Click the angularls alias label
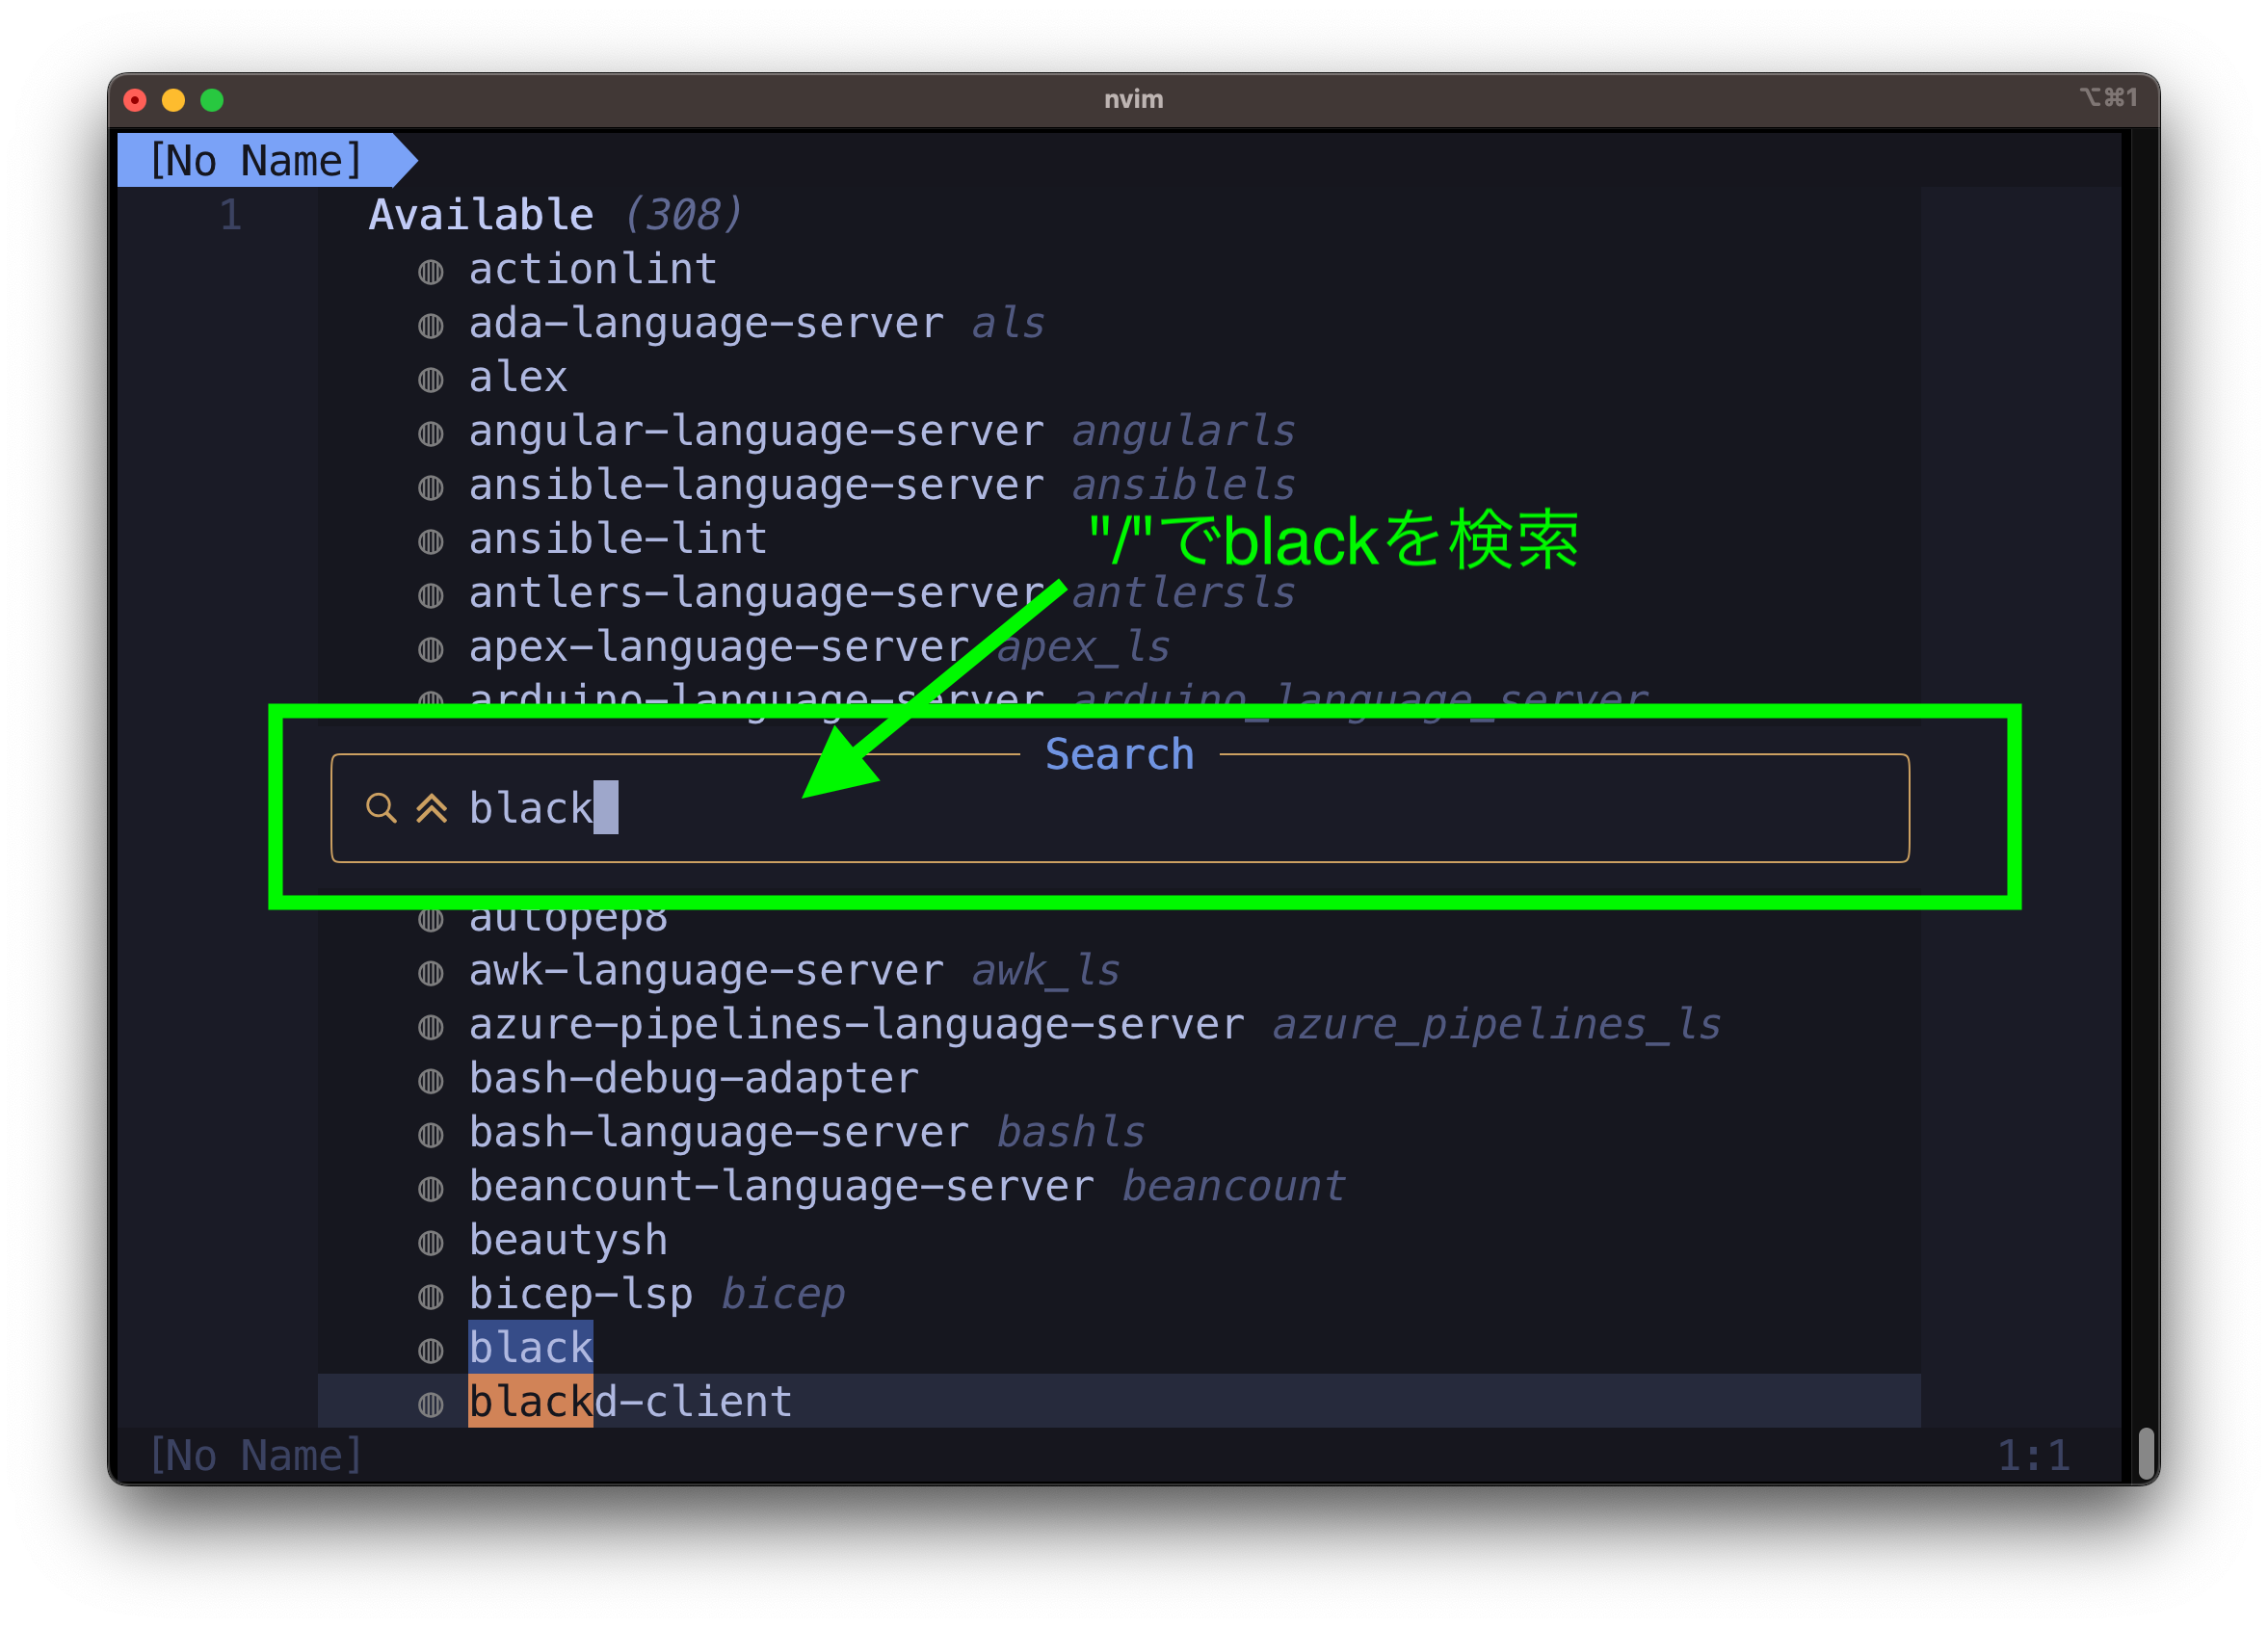The height and width of the screenshot is (1628, 2268). click(x=1183, y=431)
